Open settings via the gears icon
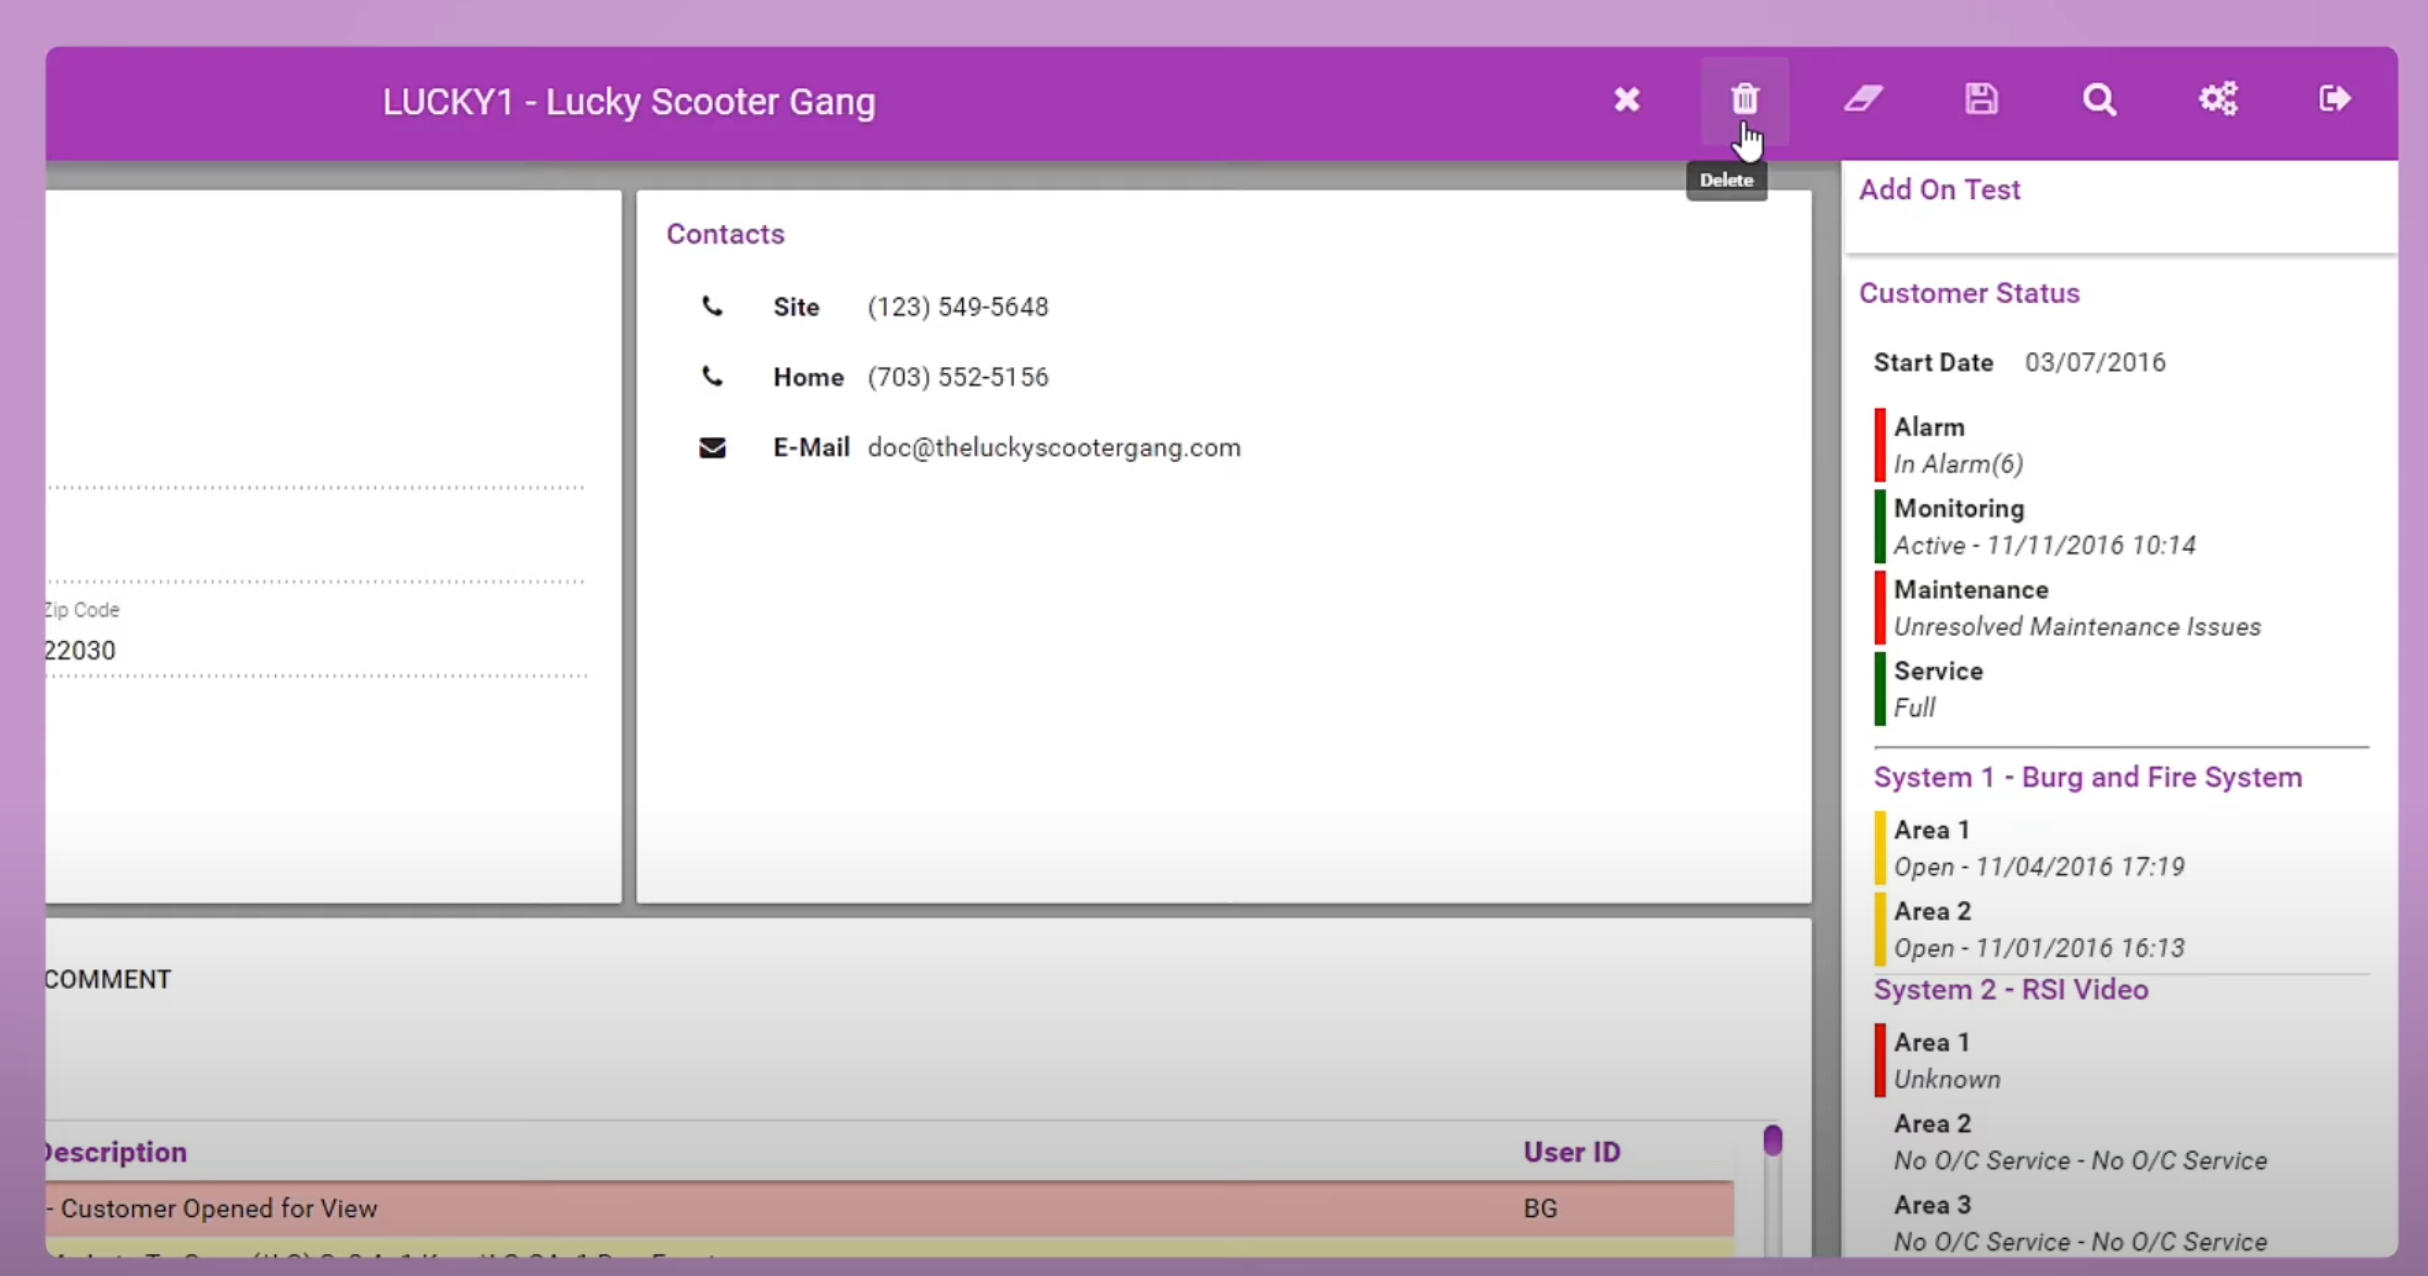Screen dimensions: 2428x1276 pyautogui.click(x=2218, y=98)
